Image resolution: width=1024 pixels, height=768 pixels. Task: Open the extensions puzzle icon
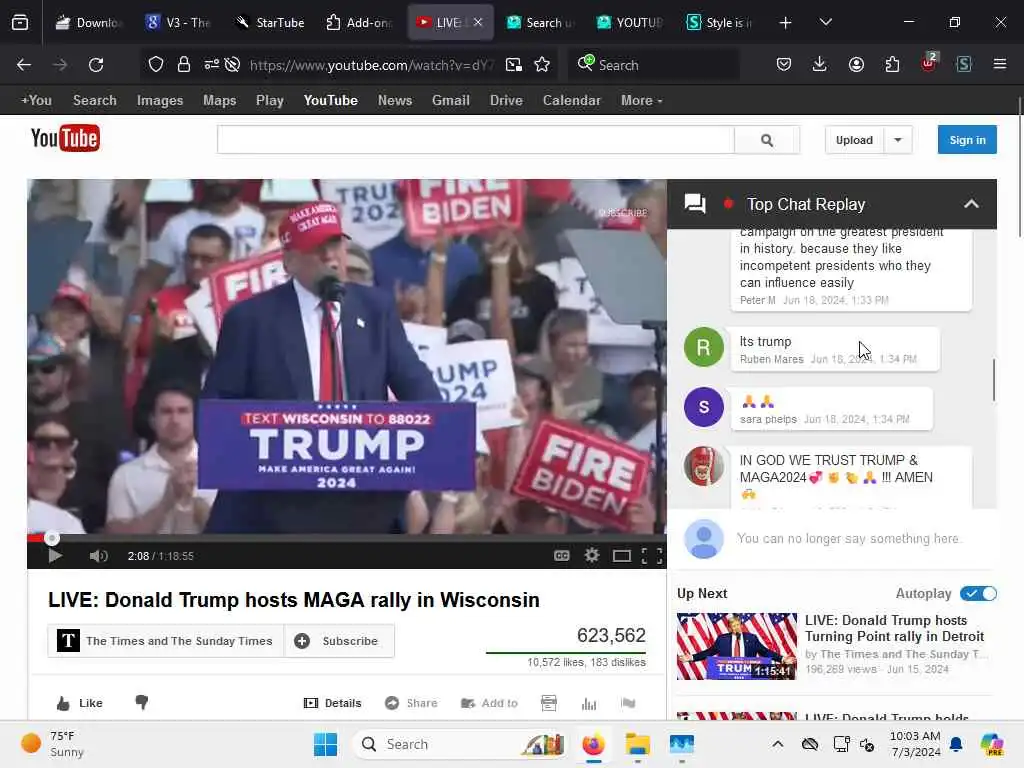[x=892, y=64]
